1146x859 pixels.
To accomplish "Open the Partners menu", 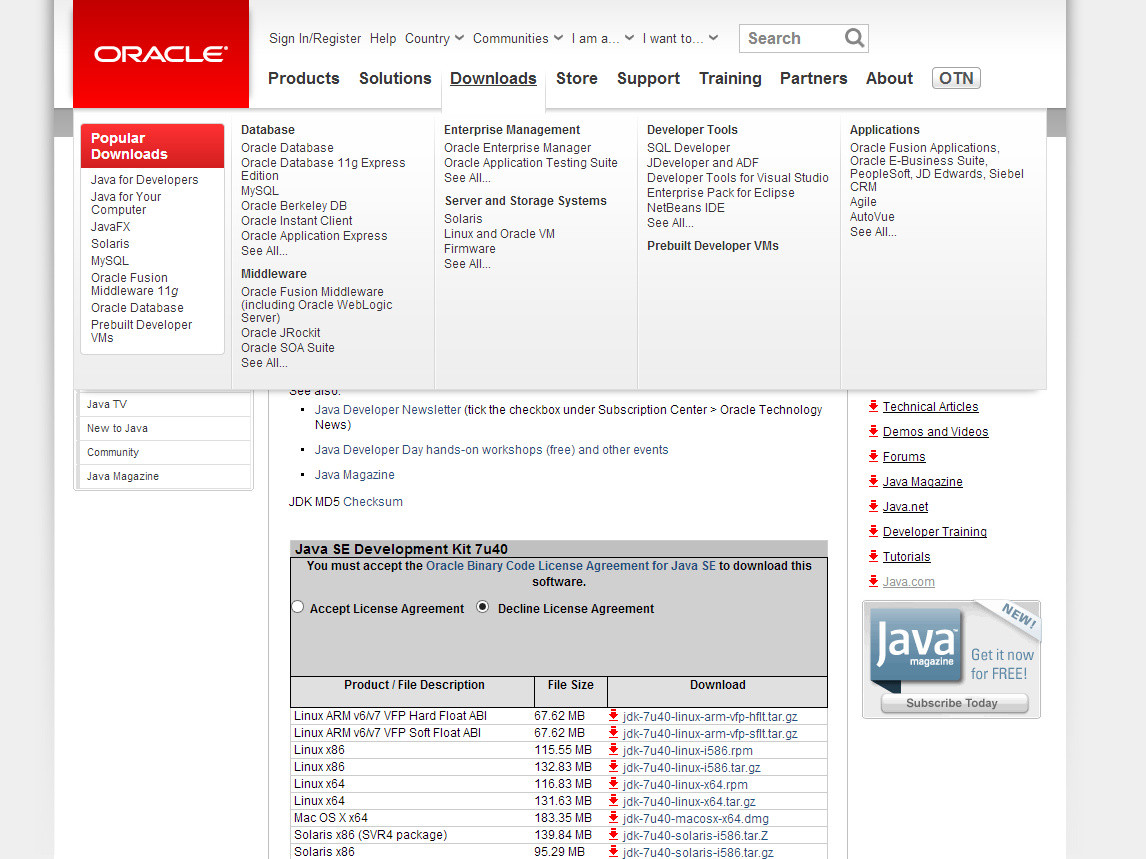I will pyautogui.click(x=813, y=78).
